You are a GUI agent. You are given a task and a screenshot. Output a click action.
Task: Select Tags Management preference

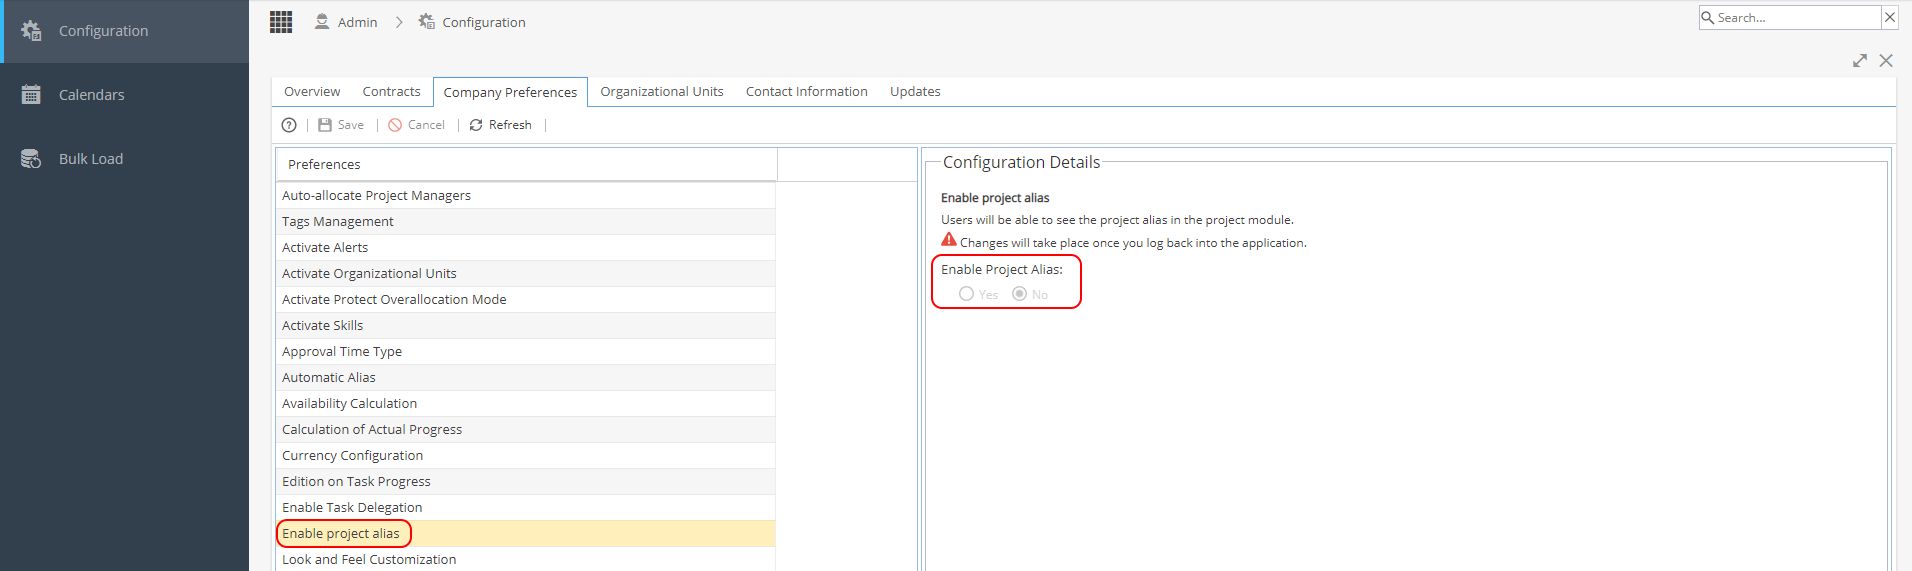[x=526, y=222]
